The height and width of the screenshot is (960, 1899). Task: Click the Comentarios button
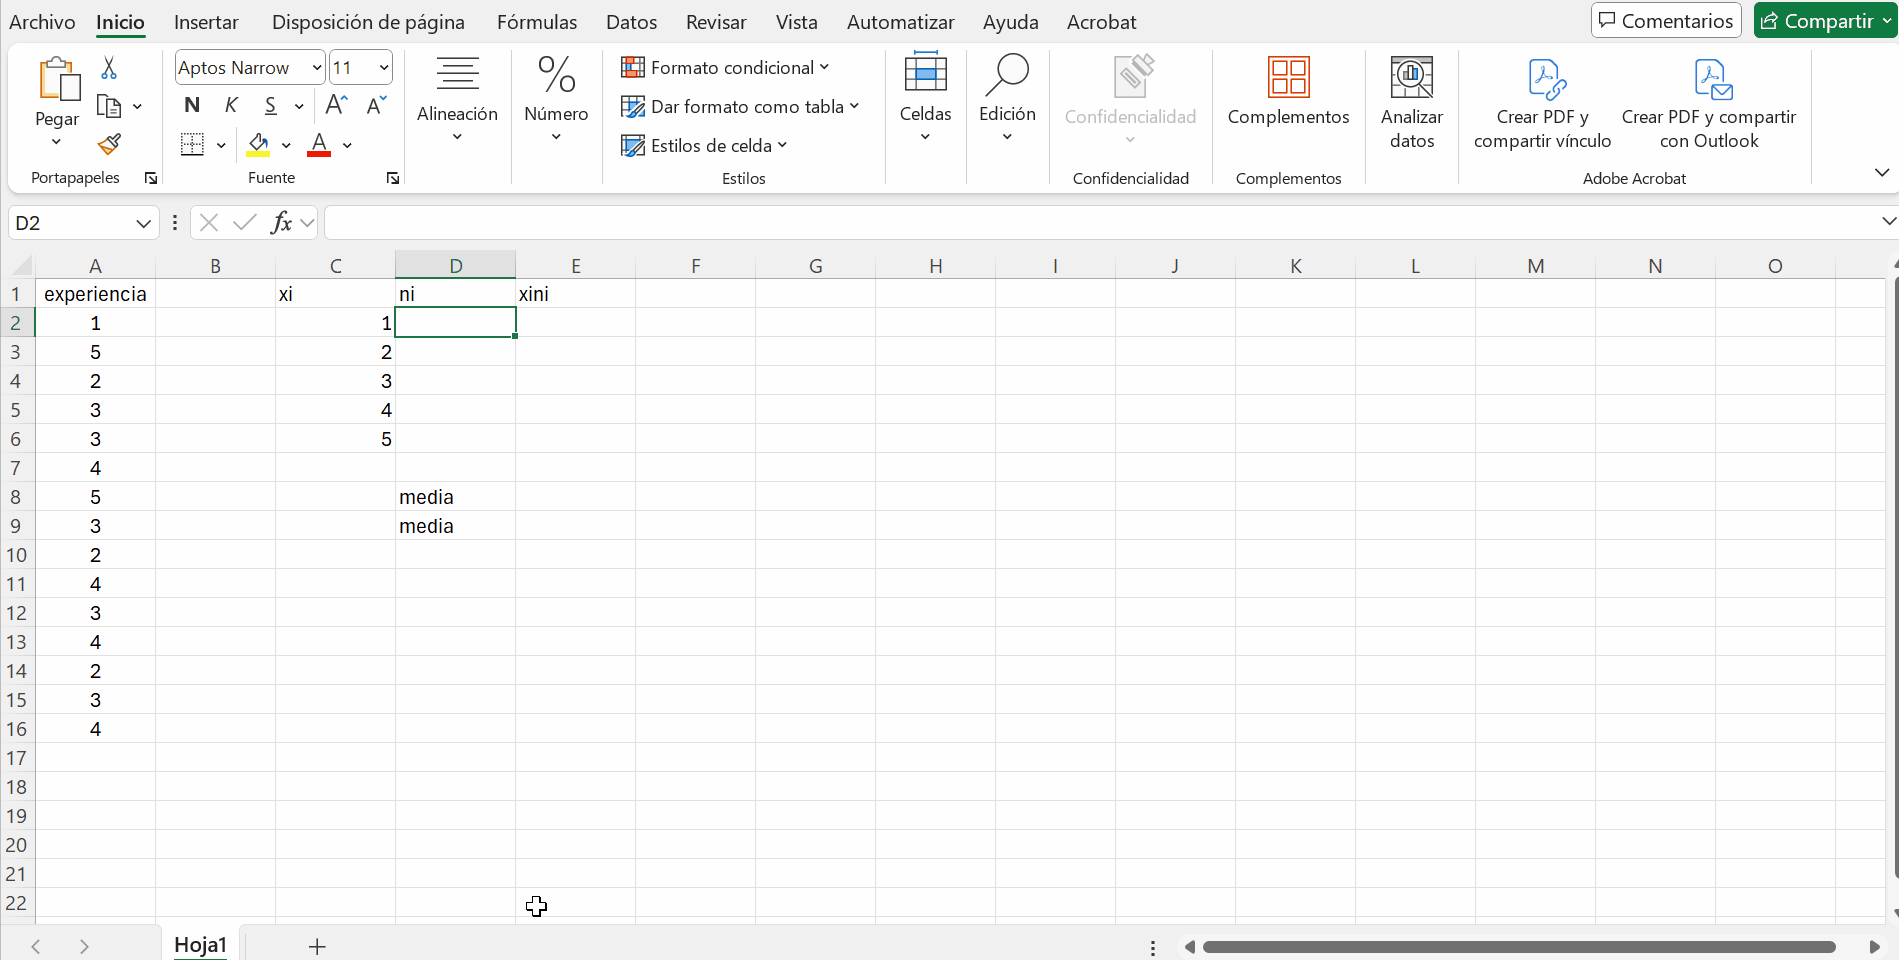pos(1666,21)
